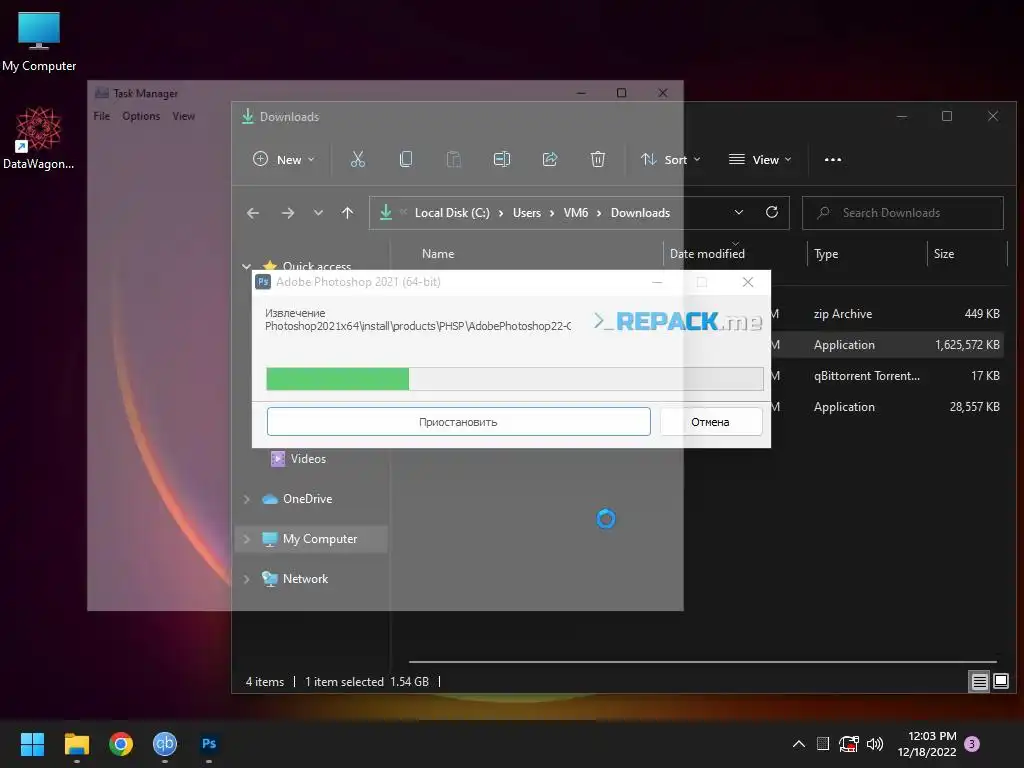1024x768 pixels.
Task: Show hidden tray icons chevron
Action: 799,744
